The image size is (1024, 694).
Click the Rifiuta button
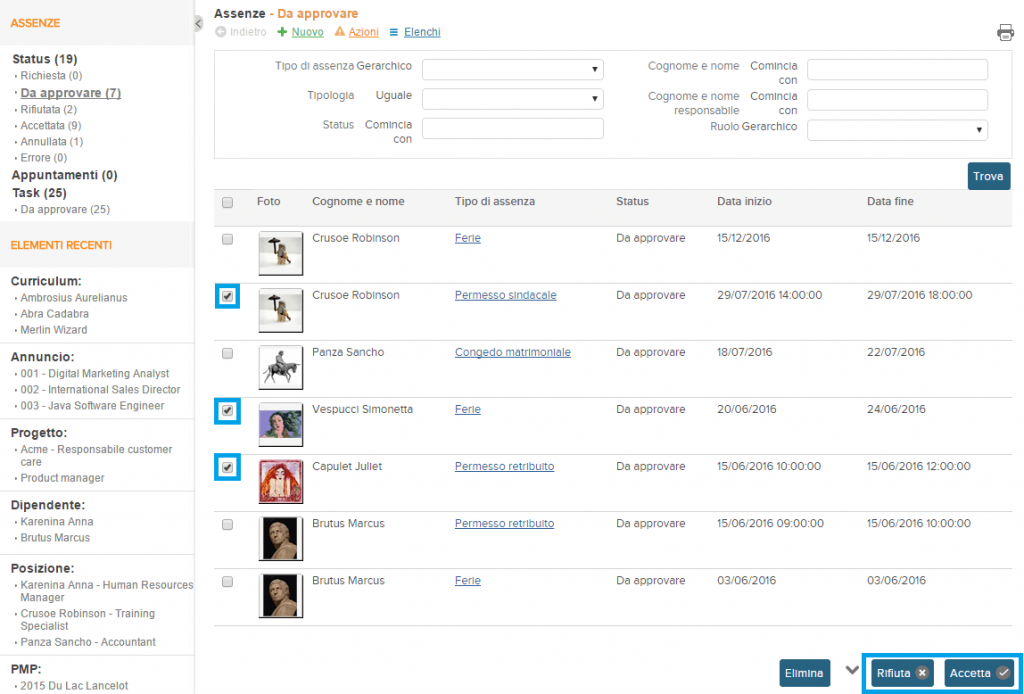[903, 673]
